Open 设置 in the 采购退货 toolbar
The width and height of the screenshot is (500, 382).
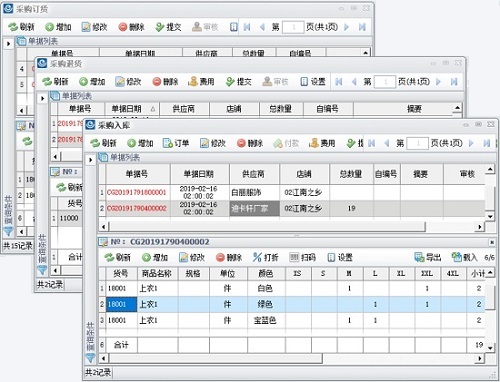313,82
